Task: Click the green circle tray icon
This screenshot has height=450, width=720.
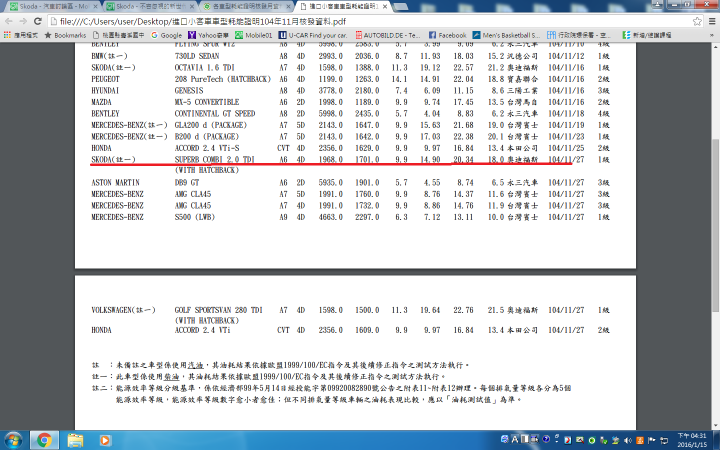Action: pyautogui.click(x=592, y=440)
